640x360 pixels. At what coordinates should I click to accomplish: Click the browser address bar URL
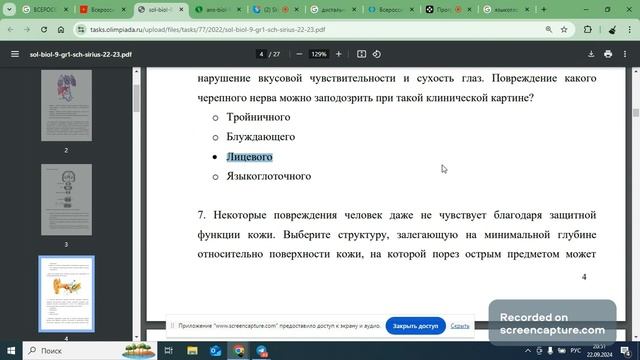(x=207, y=30)
